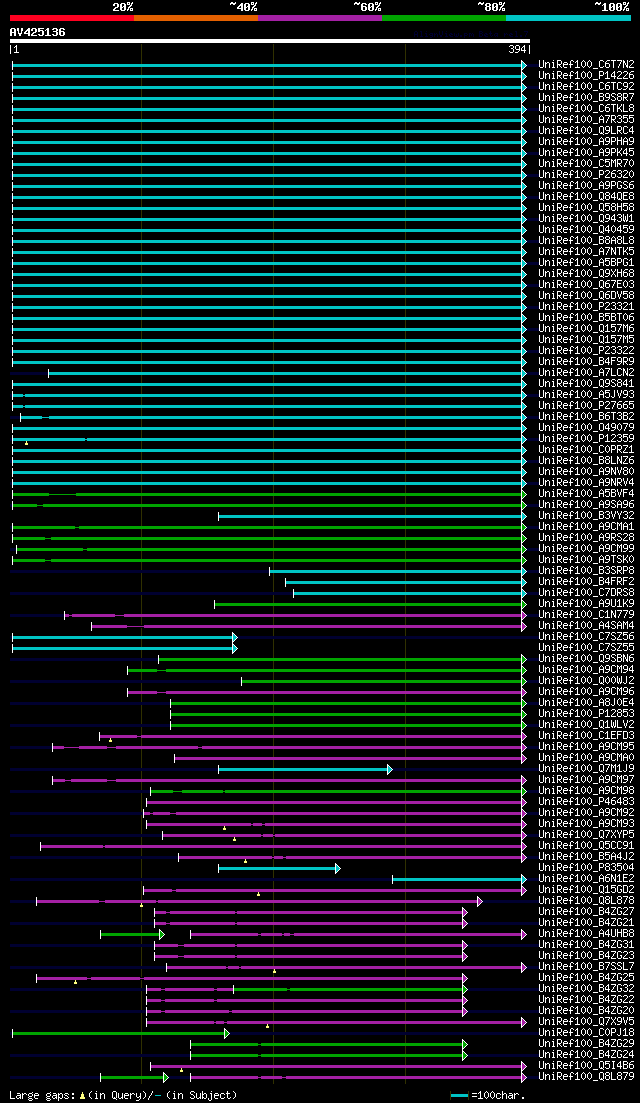Click the cyan alignment bar for UniRef100_P83504

click(279, 869)
